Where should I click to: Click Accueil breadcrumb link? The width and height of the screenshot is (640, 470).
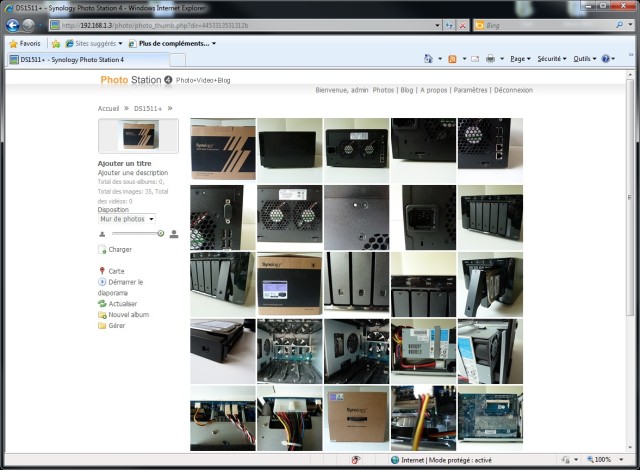tap(108, 109)
